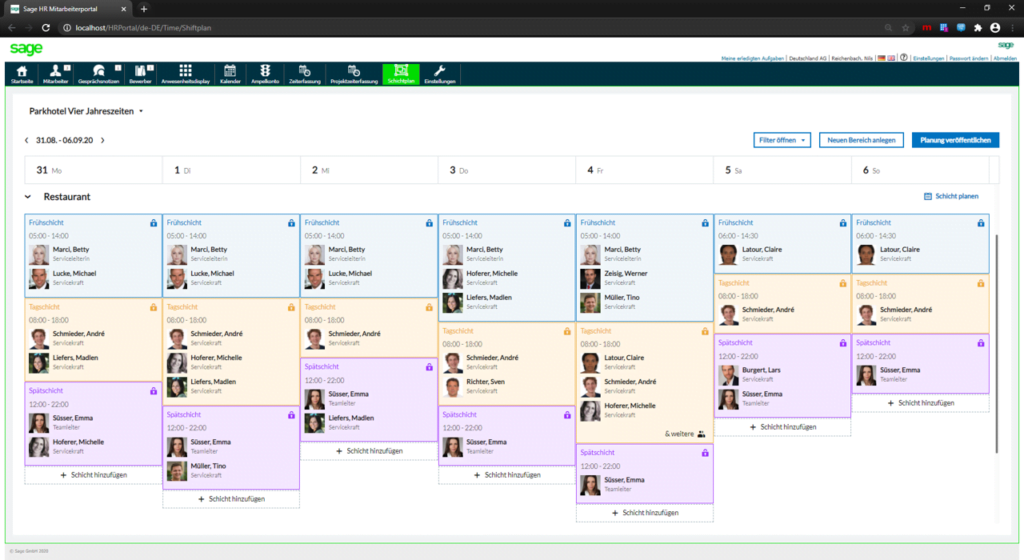Select 'Zeisig, Werner' in Friday Frühschicht

(x=626, y=273)
